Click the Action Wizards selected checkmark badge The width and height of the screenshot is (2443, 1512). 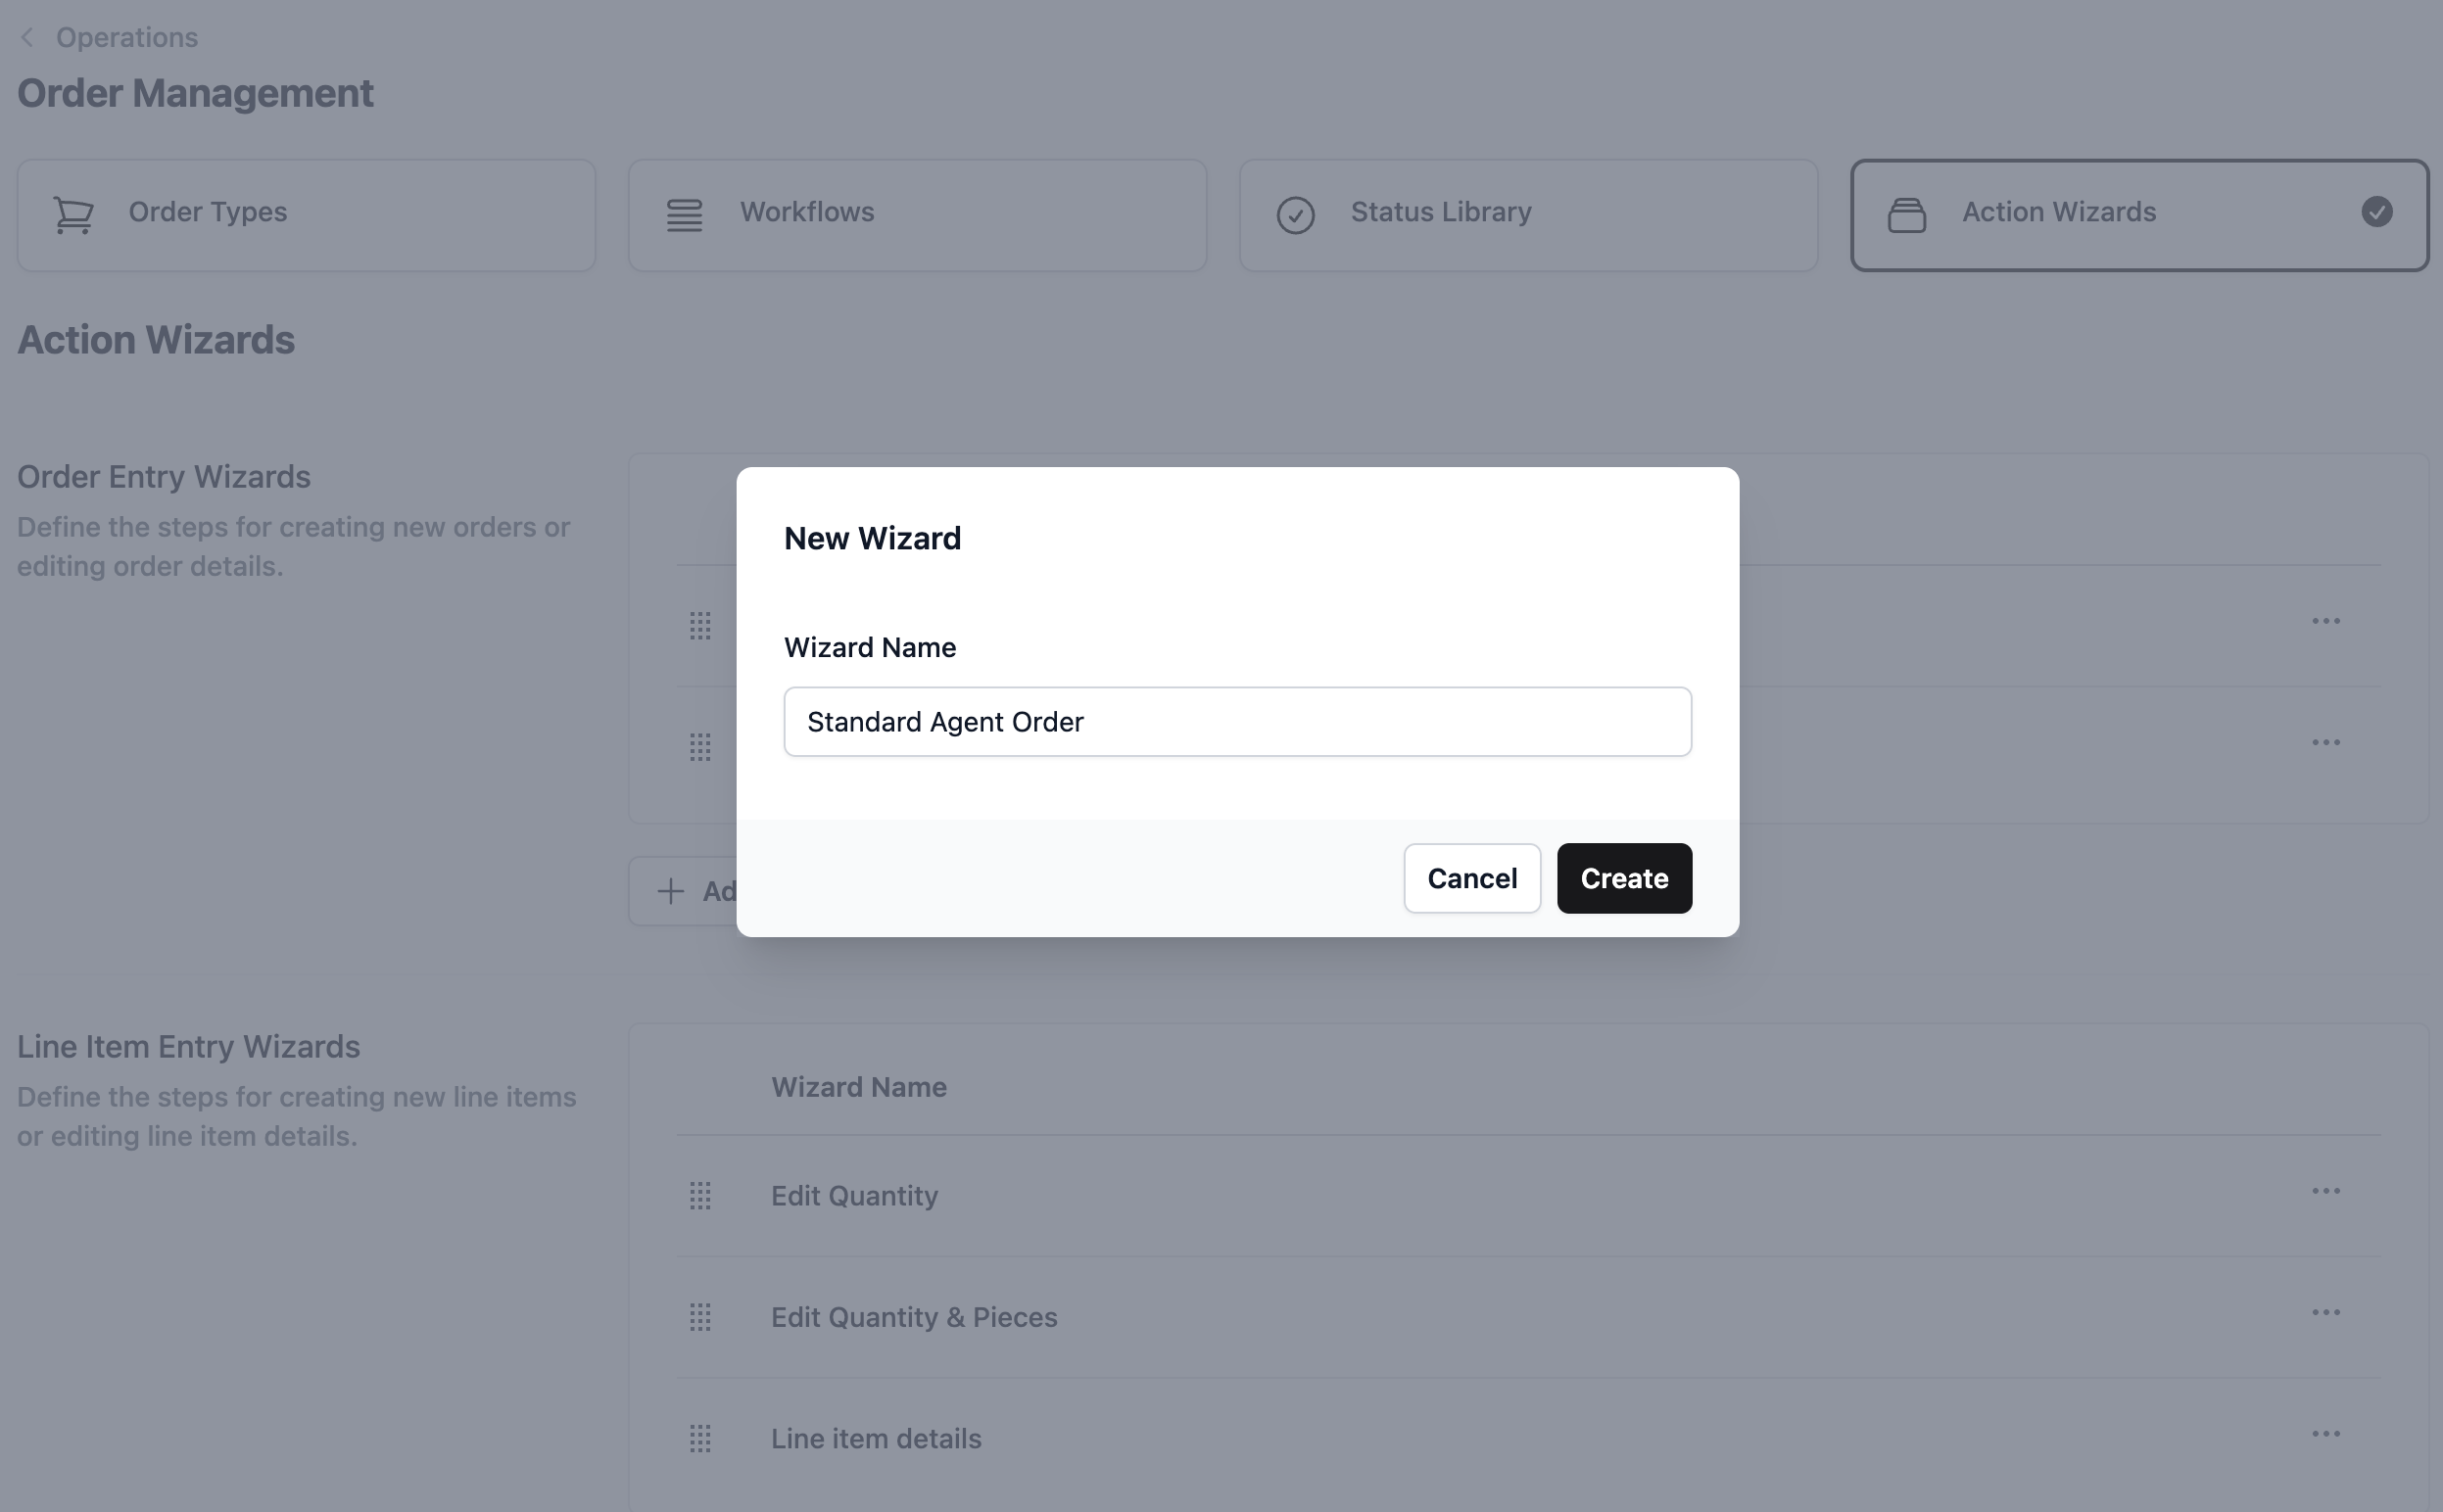click(2376, 212)
